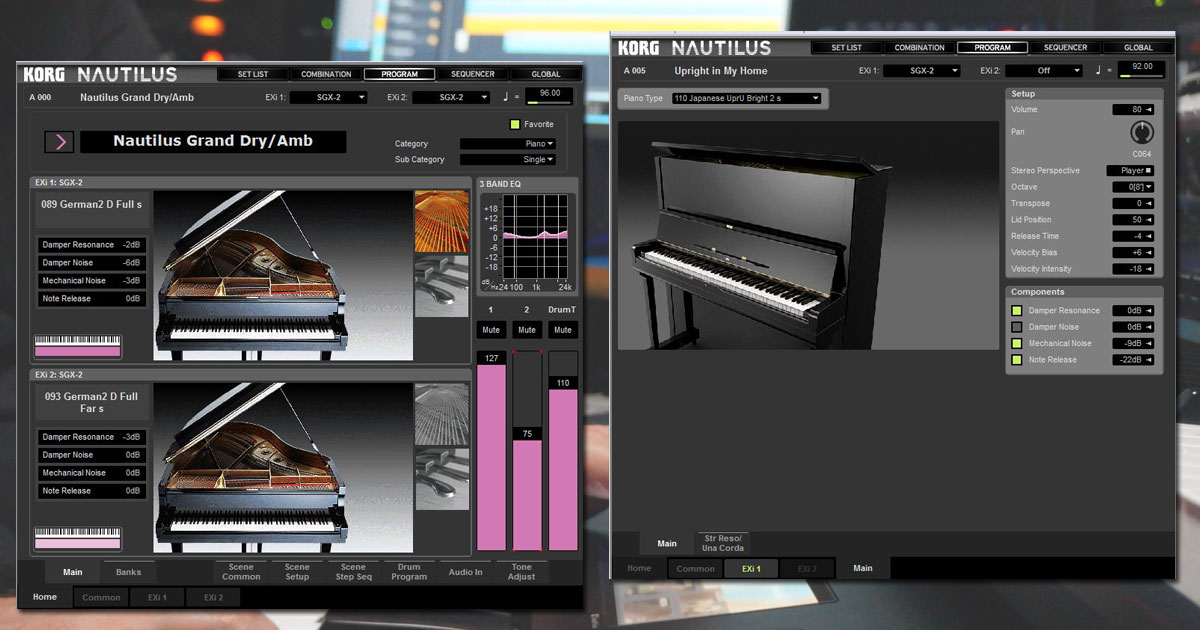1200x630 pixels.
Task: Click the program name Nautilus Grand Dry/Amb field
Action: (213, 142)
